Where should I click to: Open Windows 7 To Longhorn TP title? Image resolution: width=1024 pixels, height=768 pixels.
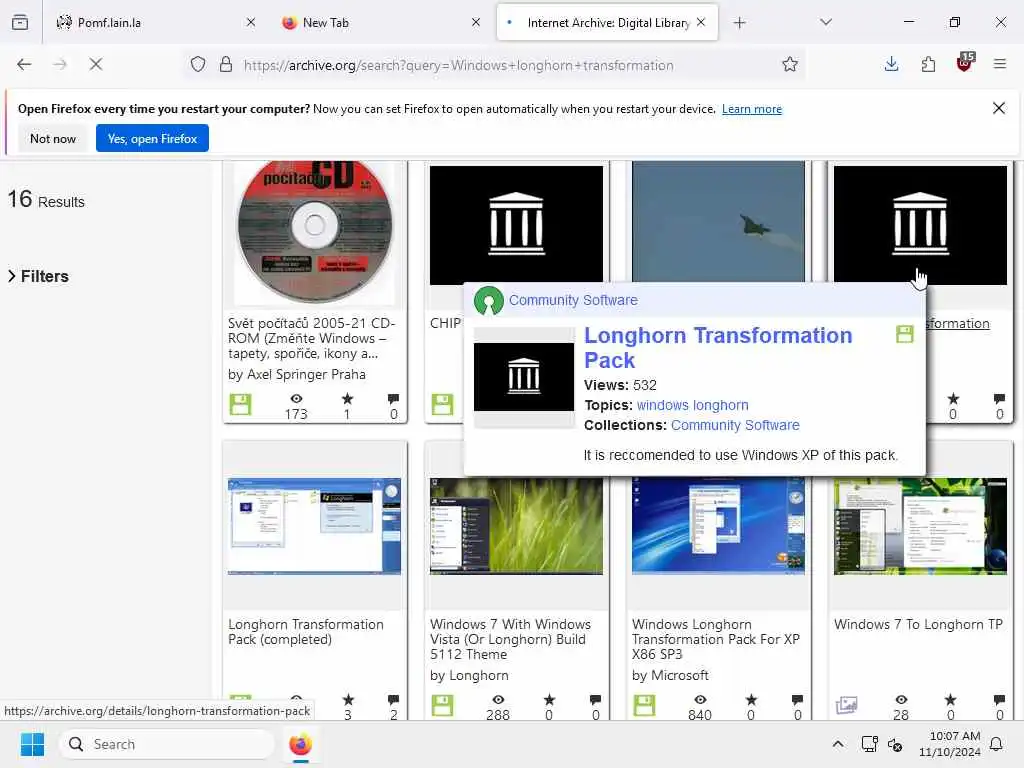[918, 624]
